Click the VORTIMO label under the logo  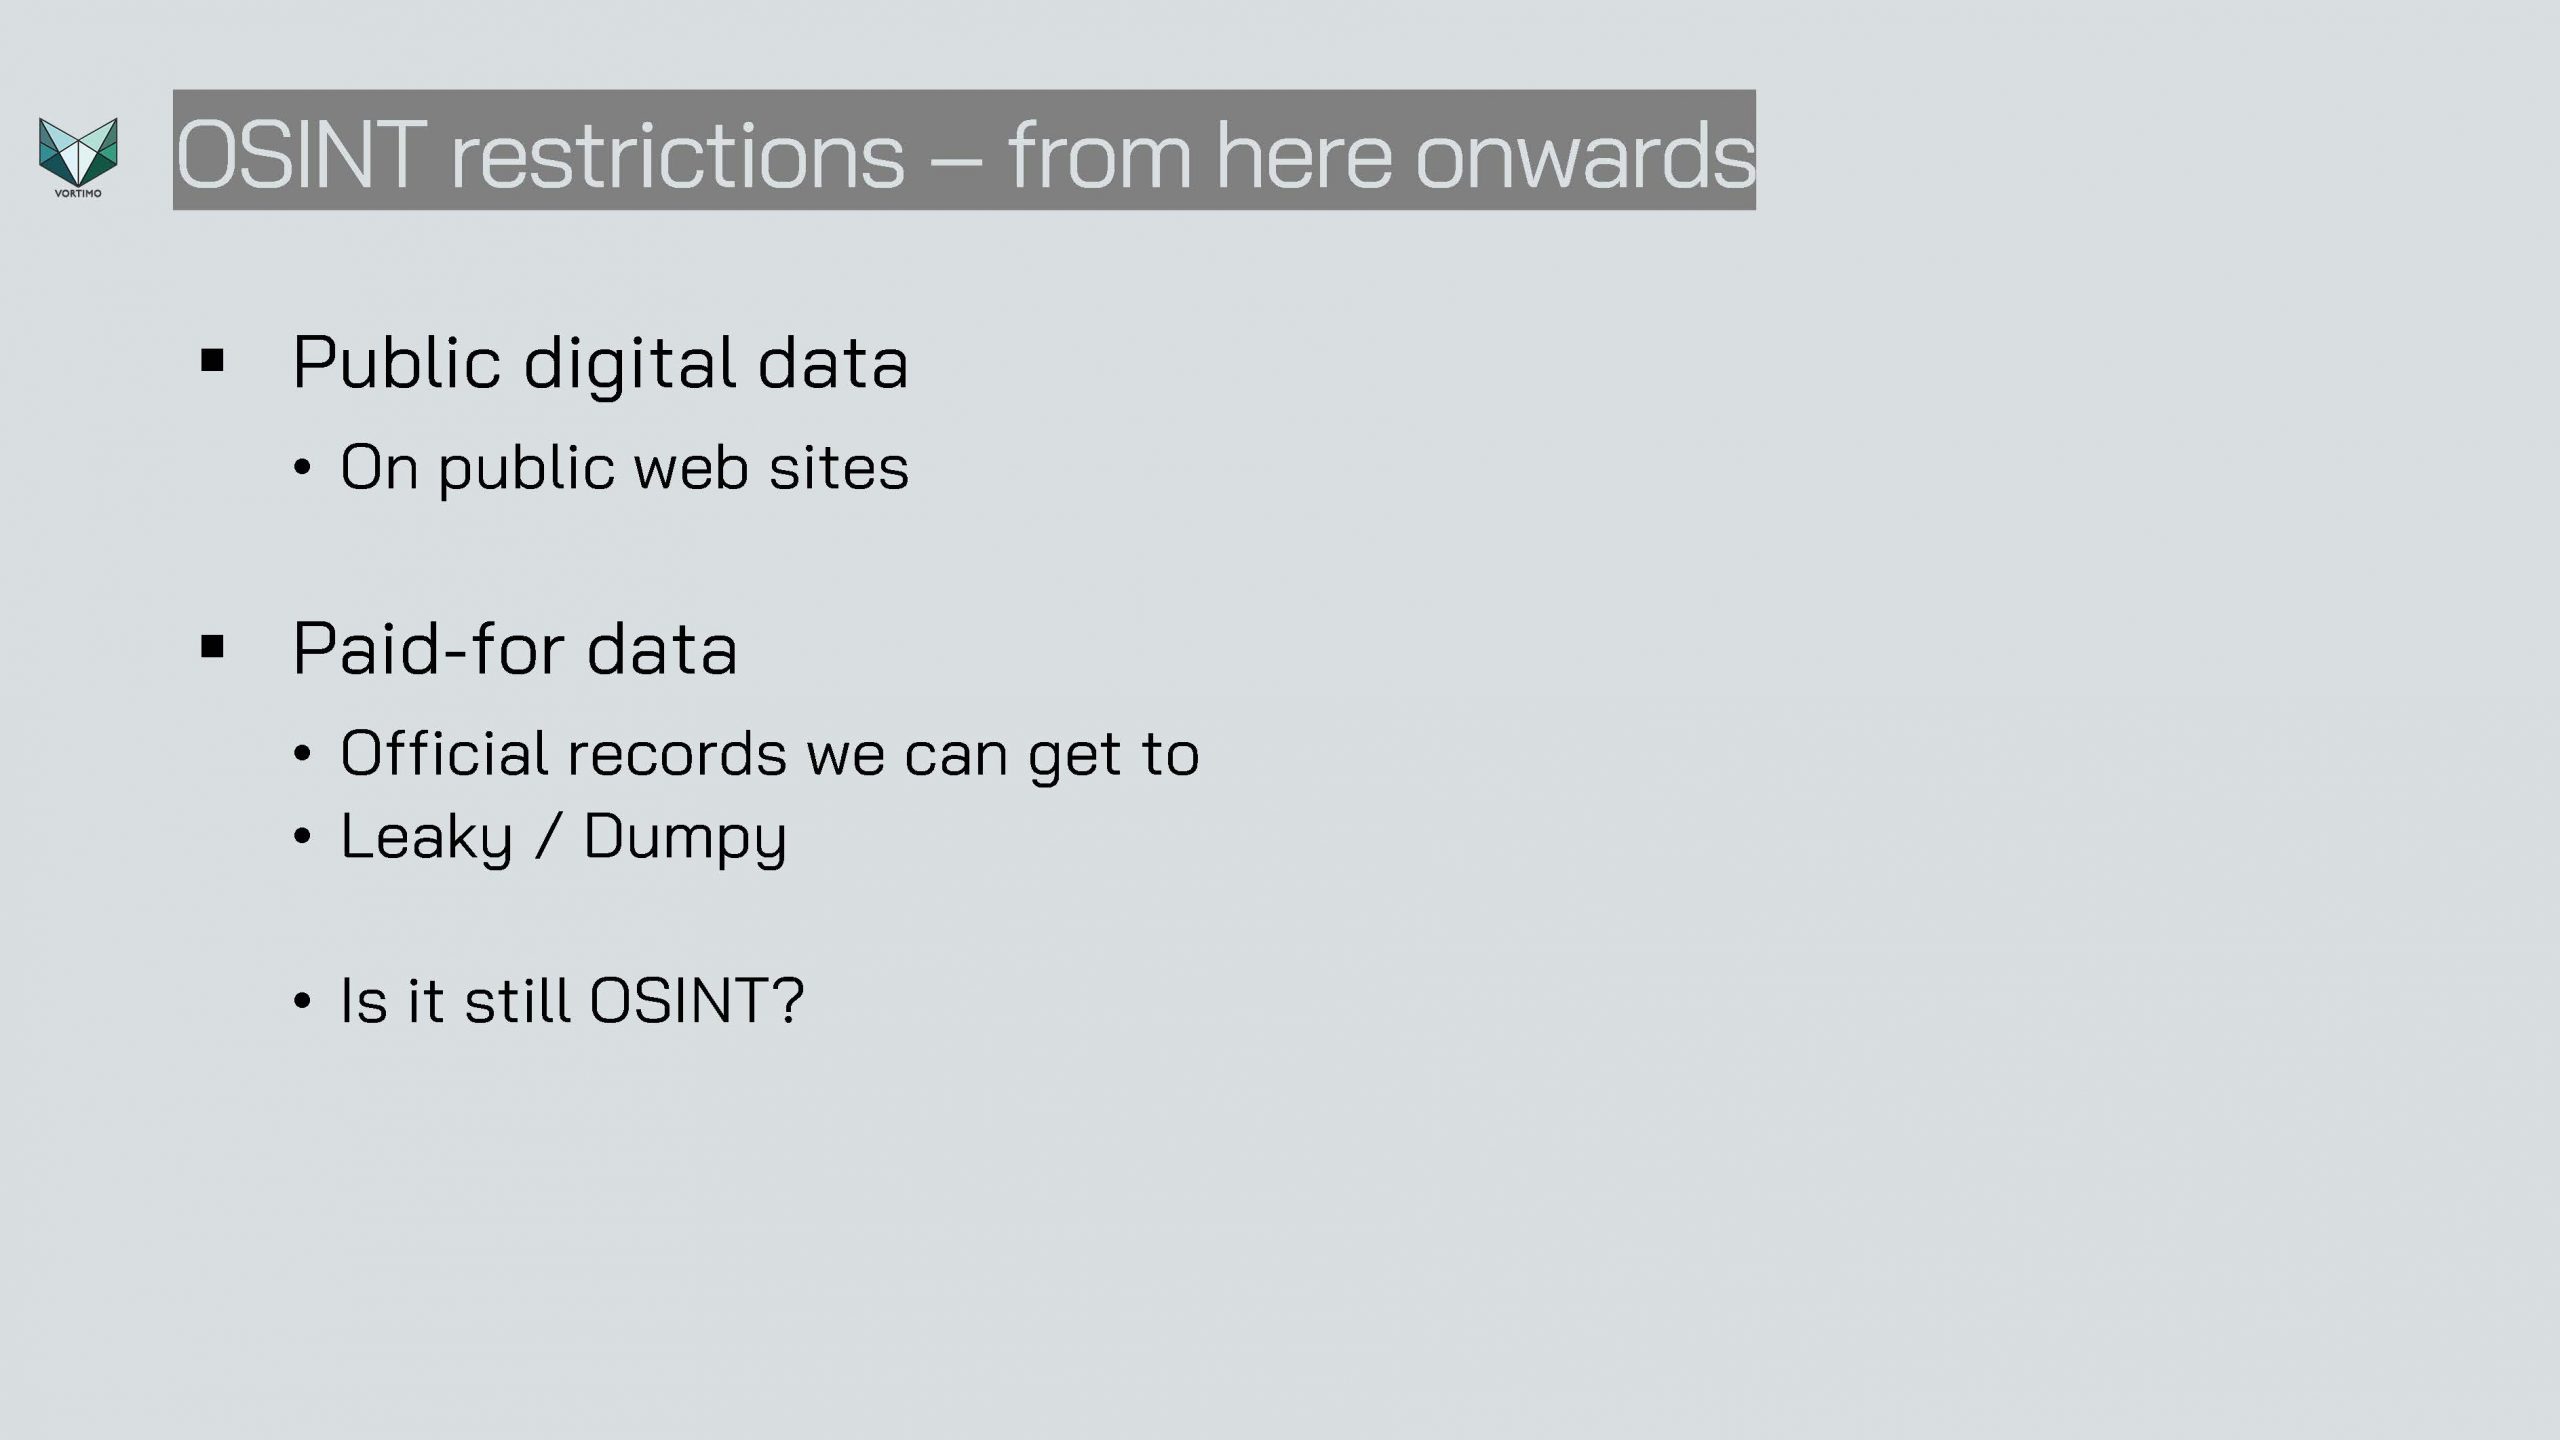[78, 193]
